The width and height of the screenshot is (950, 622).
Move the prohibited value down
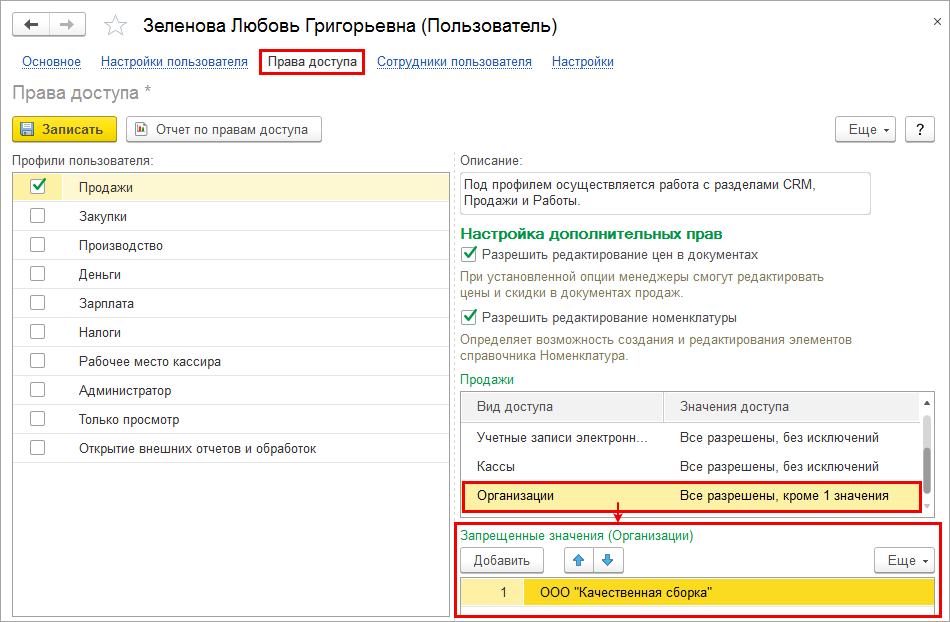(x=606, y=560)
